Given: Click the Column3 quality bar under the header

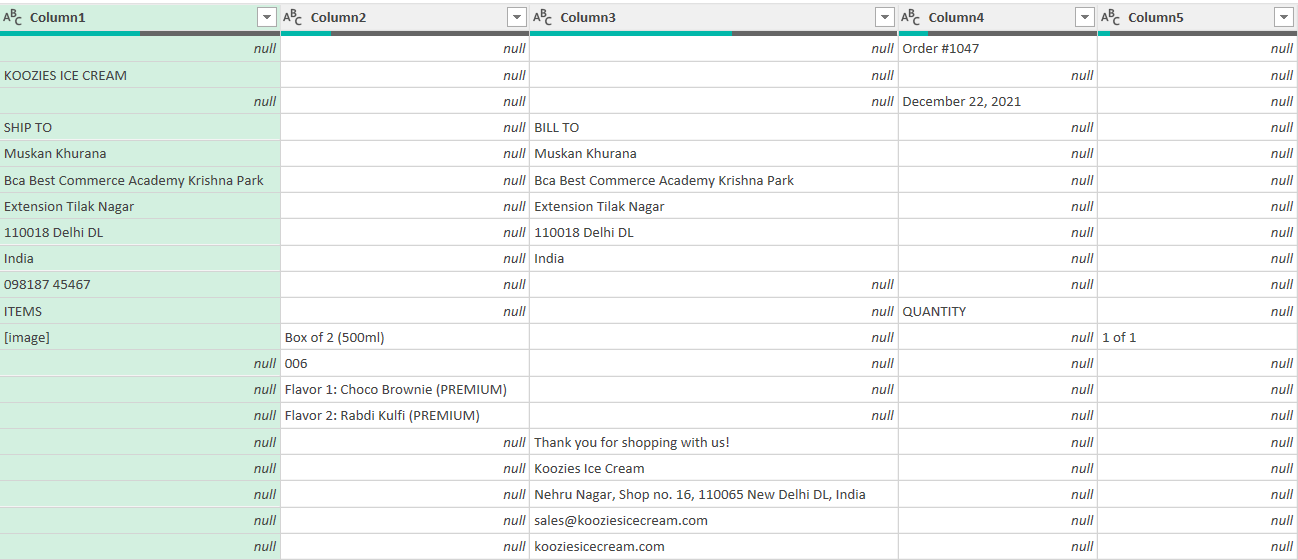Looking at the screenshot, I should tap(714, 33).
